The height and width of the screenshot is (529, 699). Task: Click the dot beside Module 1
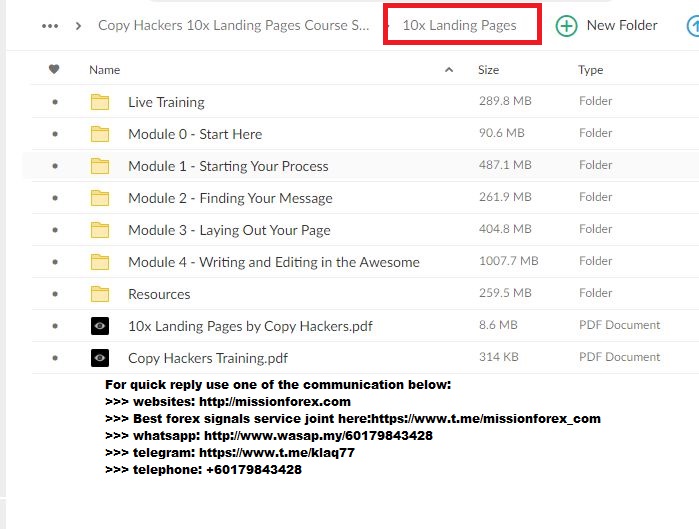55,166
